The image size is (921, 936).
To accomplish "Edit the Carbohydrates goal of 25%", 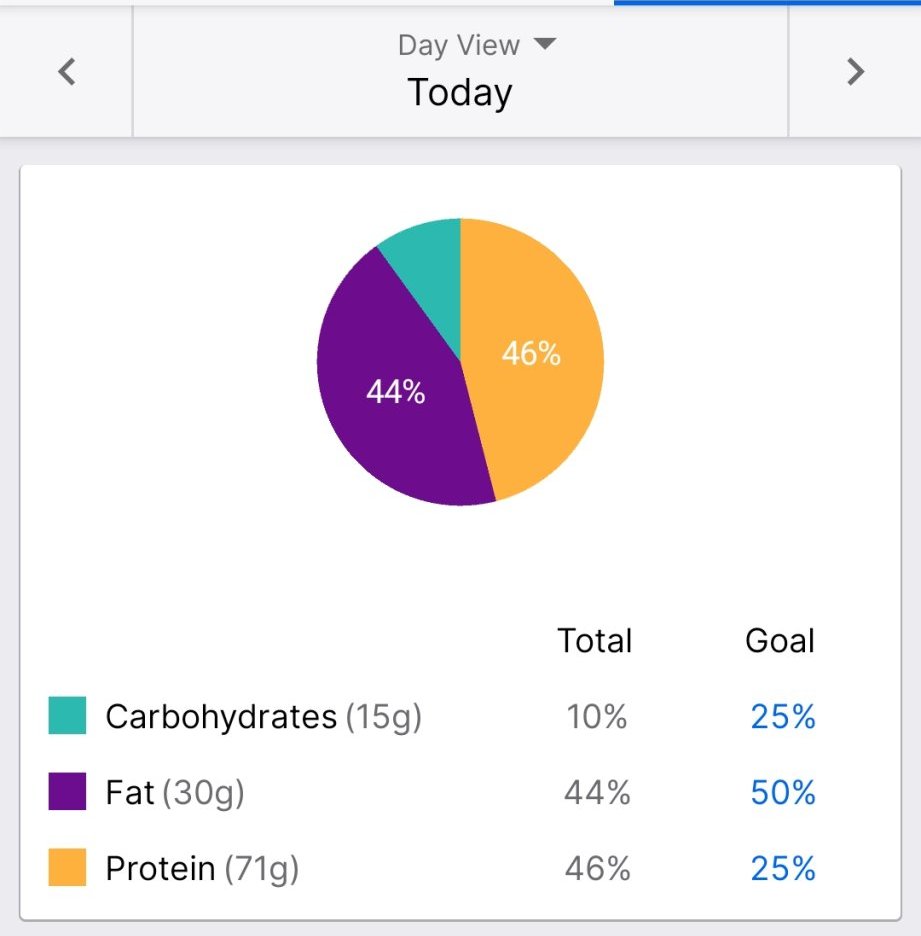I will (x=783, y=716).
